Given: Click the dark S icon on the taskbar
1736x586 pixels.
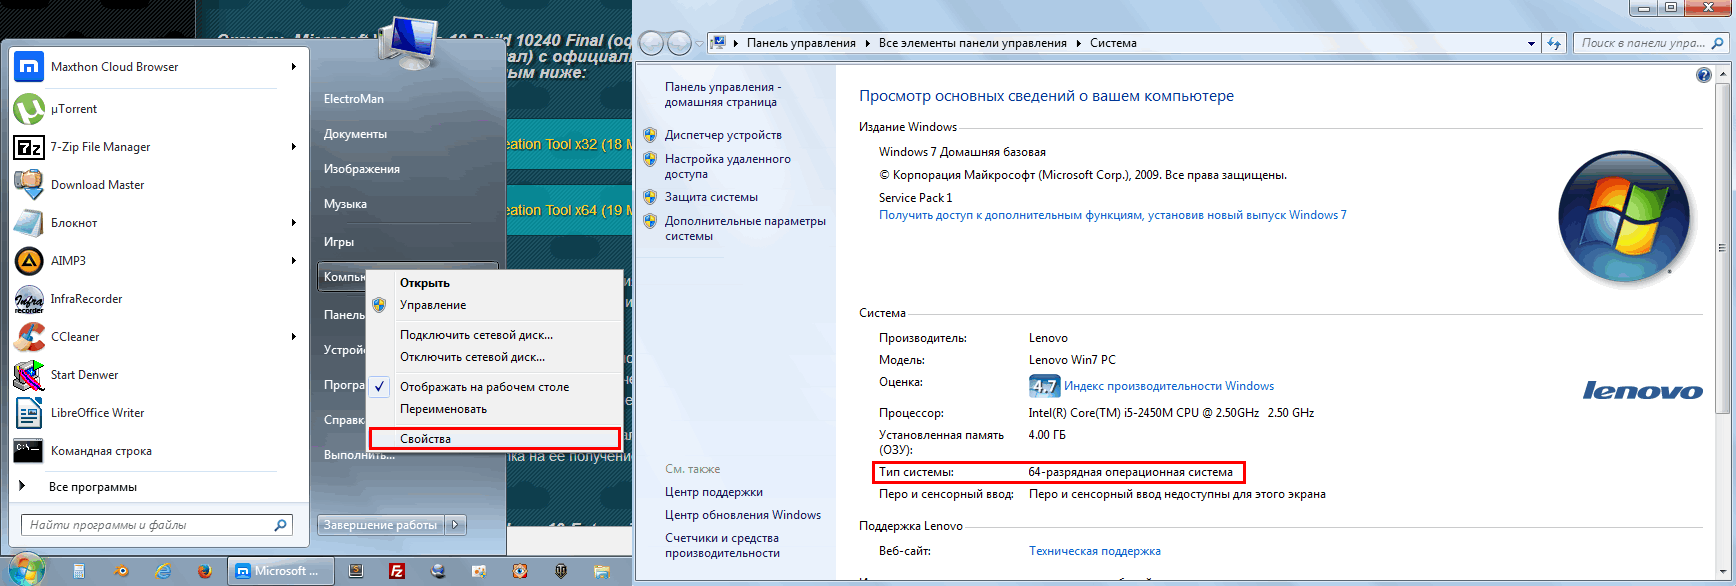Looking at the screenshot, I should point(355,571).
